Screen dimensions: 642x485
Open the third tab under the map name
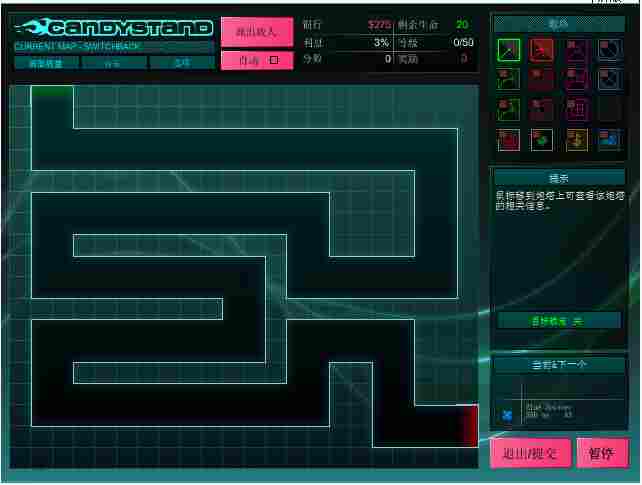point(181,63)
